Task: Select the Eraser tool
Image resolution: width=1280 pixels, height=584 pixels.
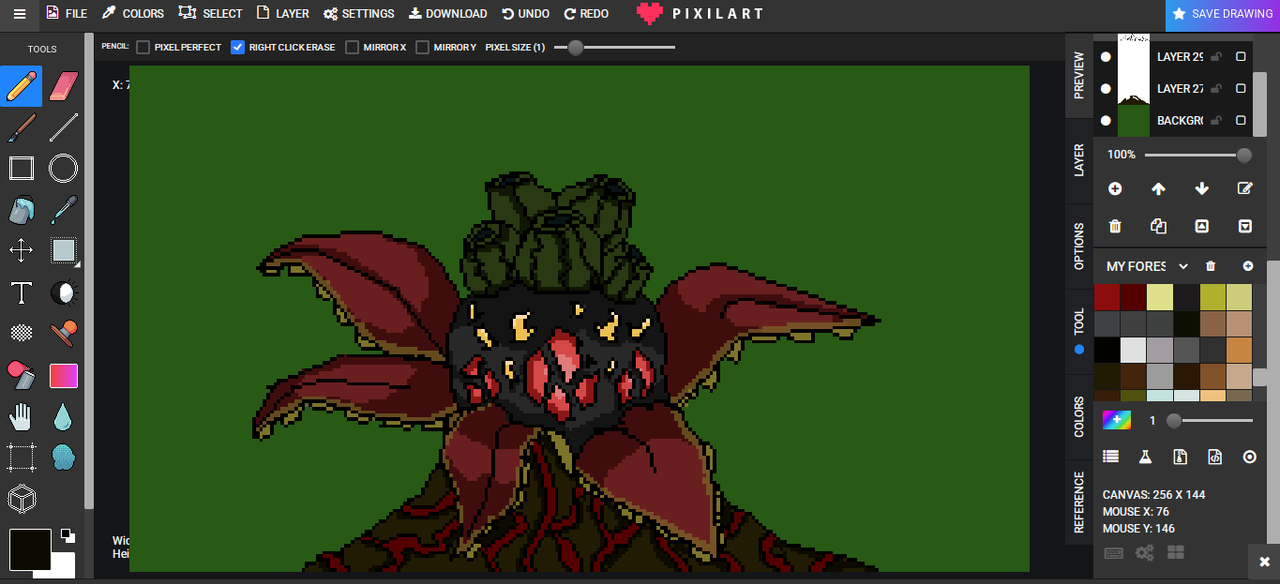Action: click(63, 86)
